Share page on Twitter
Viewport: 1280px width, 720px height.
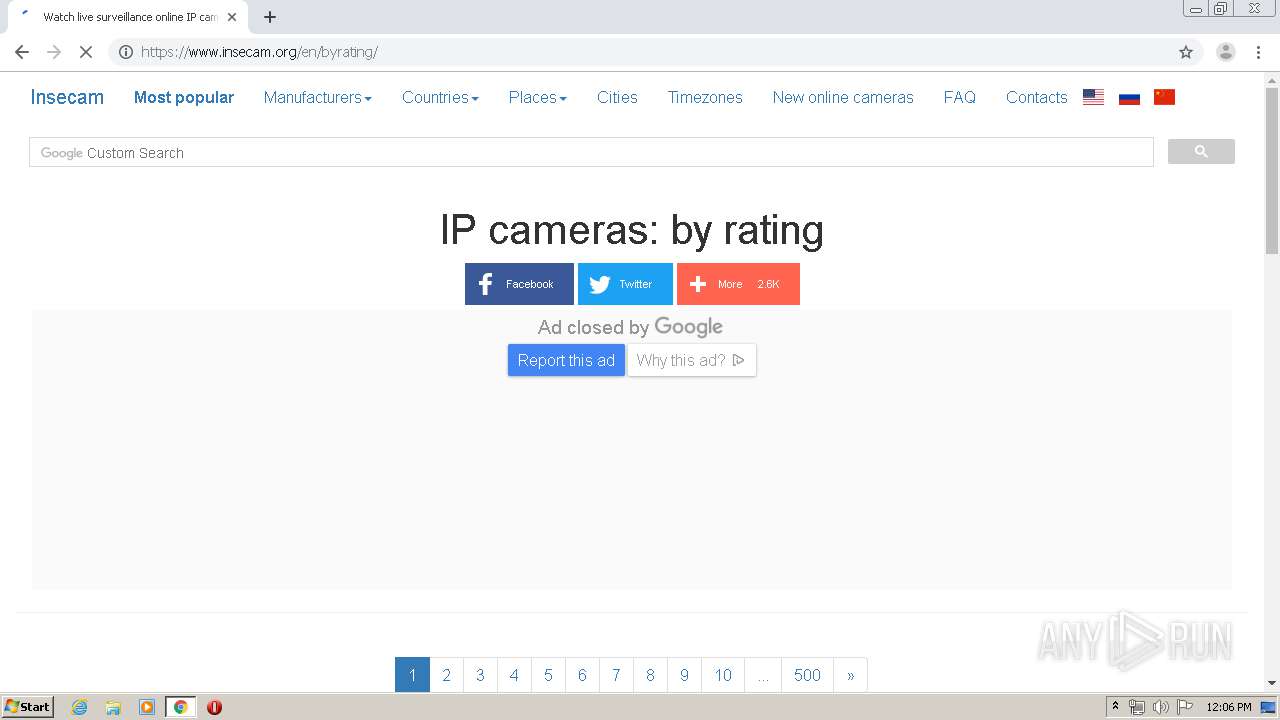click(625, 284)
